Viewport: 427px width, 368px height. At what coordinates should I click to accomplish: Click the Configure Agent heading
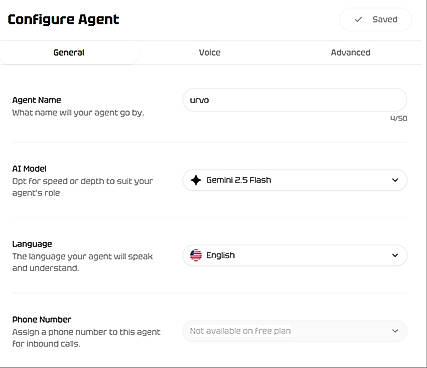[63, 20]
